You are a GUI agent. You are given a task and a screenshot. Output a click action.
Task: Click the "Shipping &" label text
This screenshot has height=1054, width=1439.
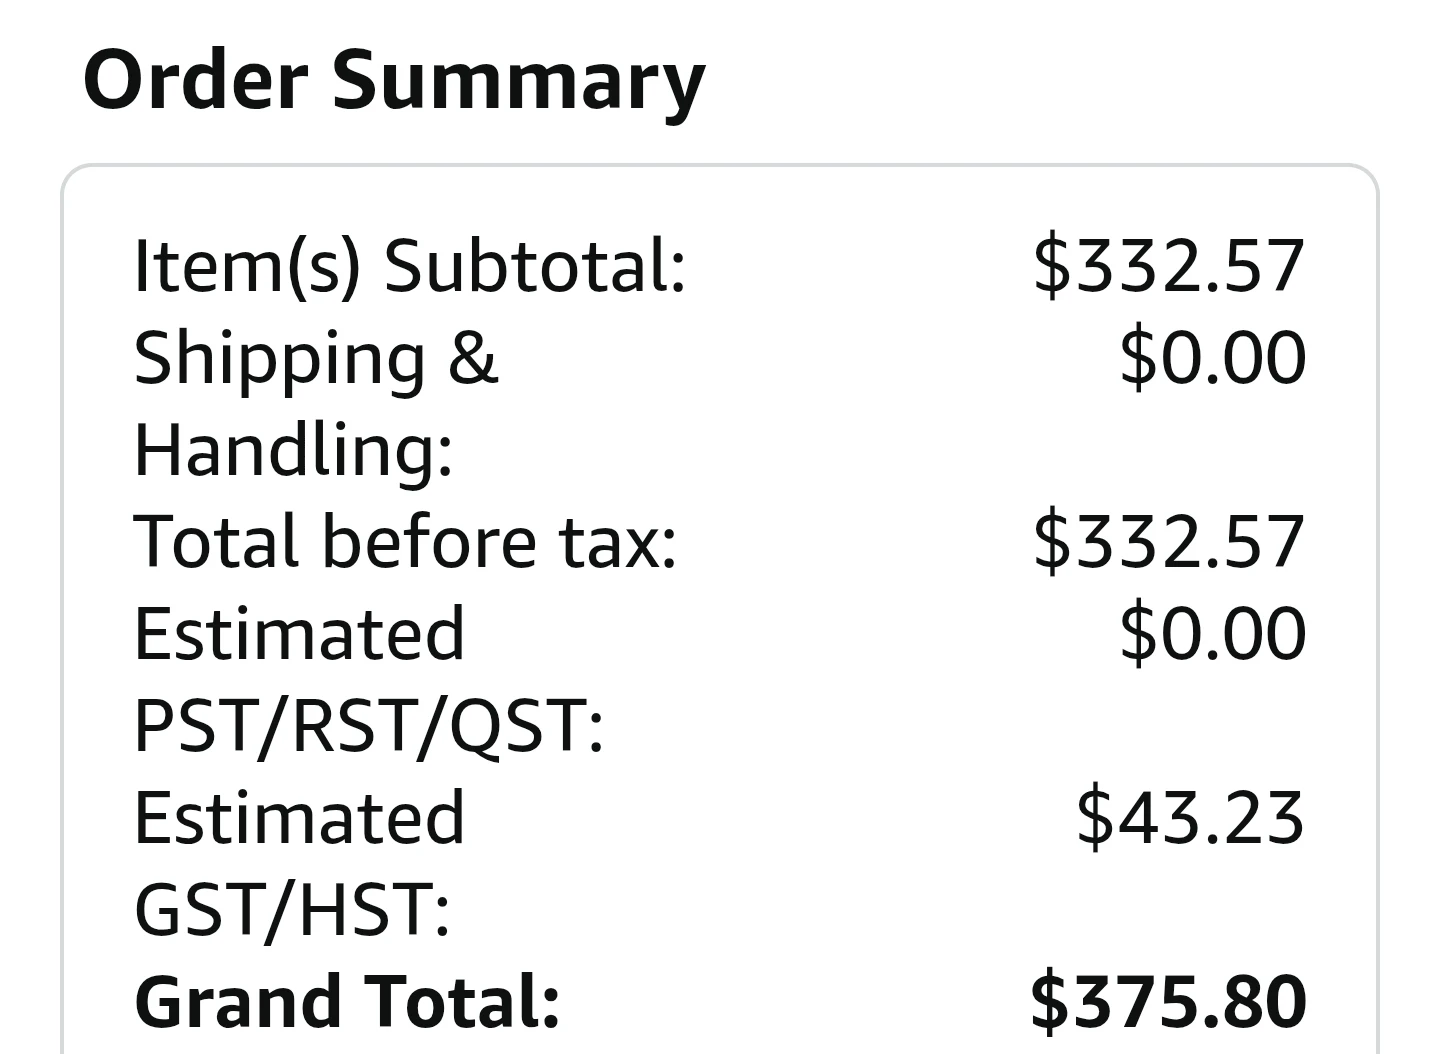[315, 358]
